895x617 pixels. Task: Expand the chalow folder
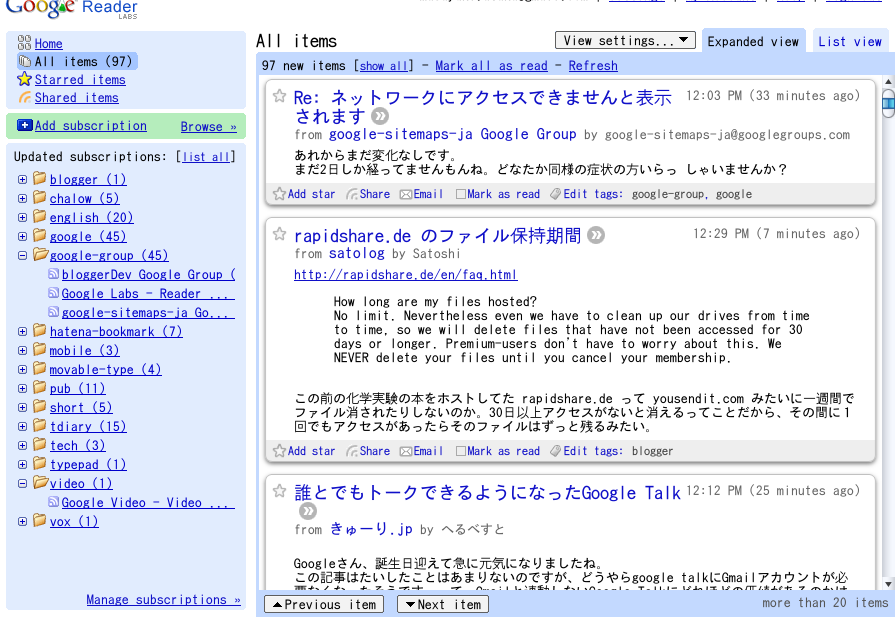pyautogui.click(x=22, y=199)
